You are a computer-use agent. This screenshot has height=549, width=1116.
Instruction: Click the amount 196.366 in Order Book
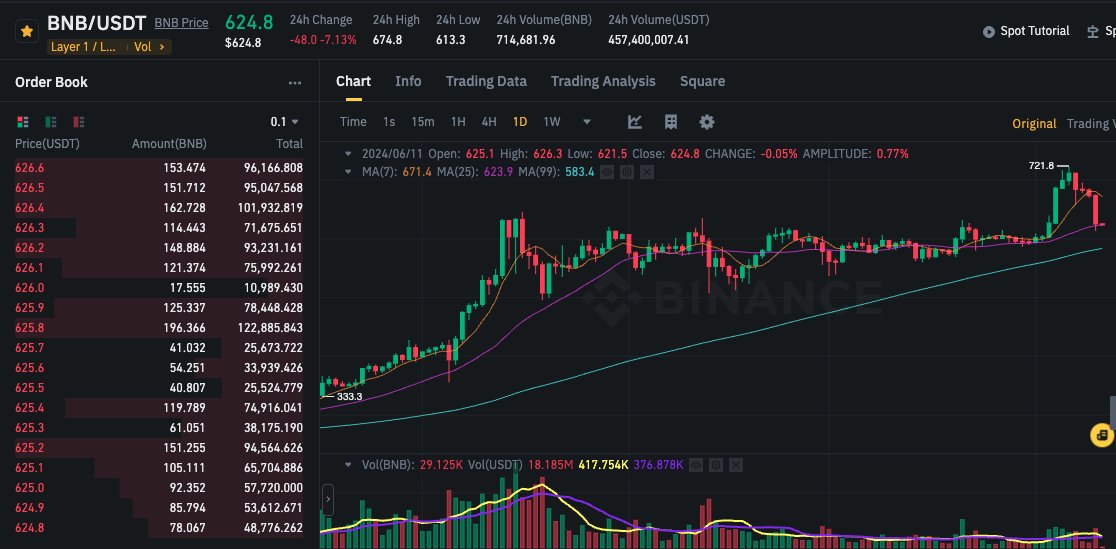184,328
